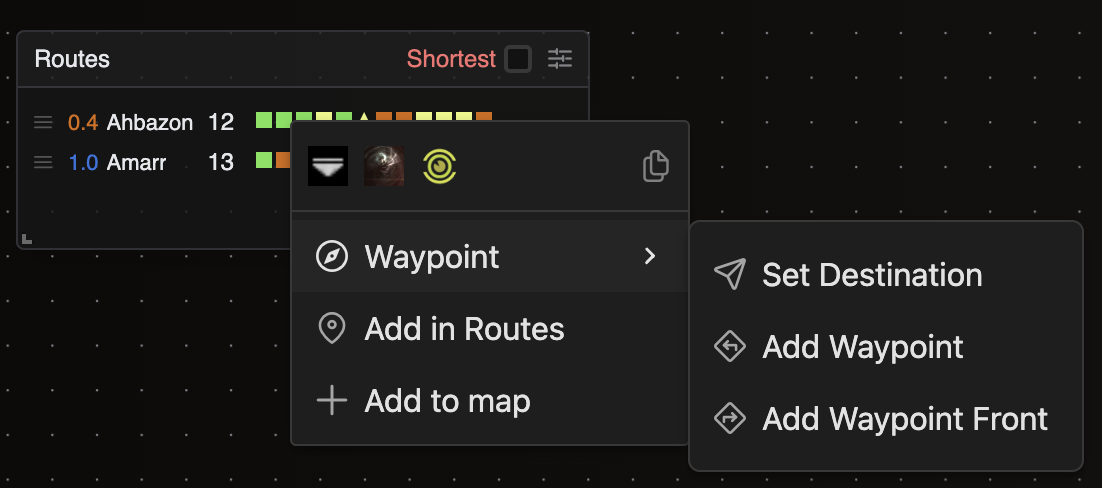Click the Shortest label text
The height and width of the screenshot is (488, 1102).
click(x=451, y=59)
